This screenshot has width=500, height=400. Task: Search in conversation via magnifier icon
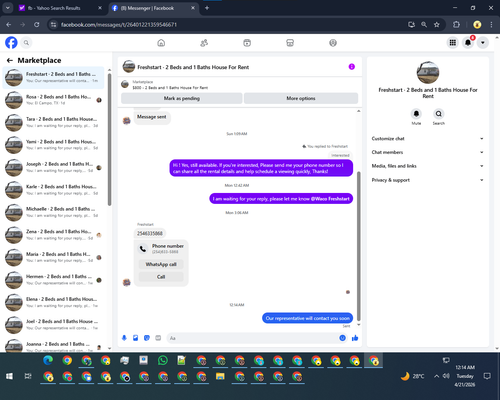click(439, 114)
